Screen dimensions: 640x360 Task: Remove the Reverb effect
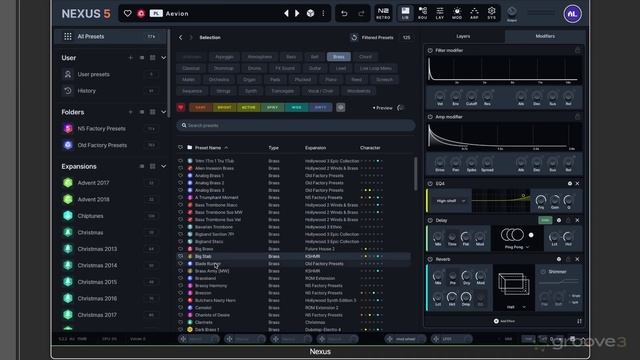click(x=577, y=259)
